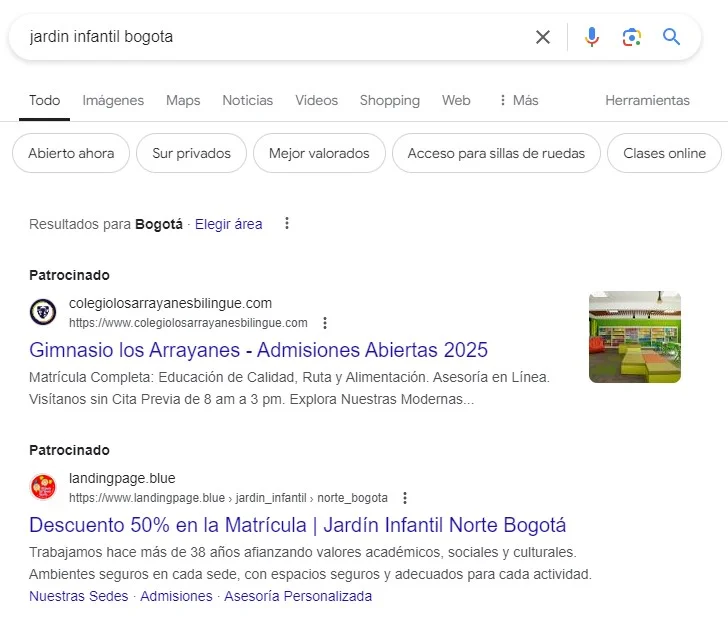Click the magnifying glass search icon
The width and height of the screenshot is (728, 620).
[x=671, y=36]
